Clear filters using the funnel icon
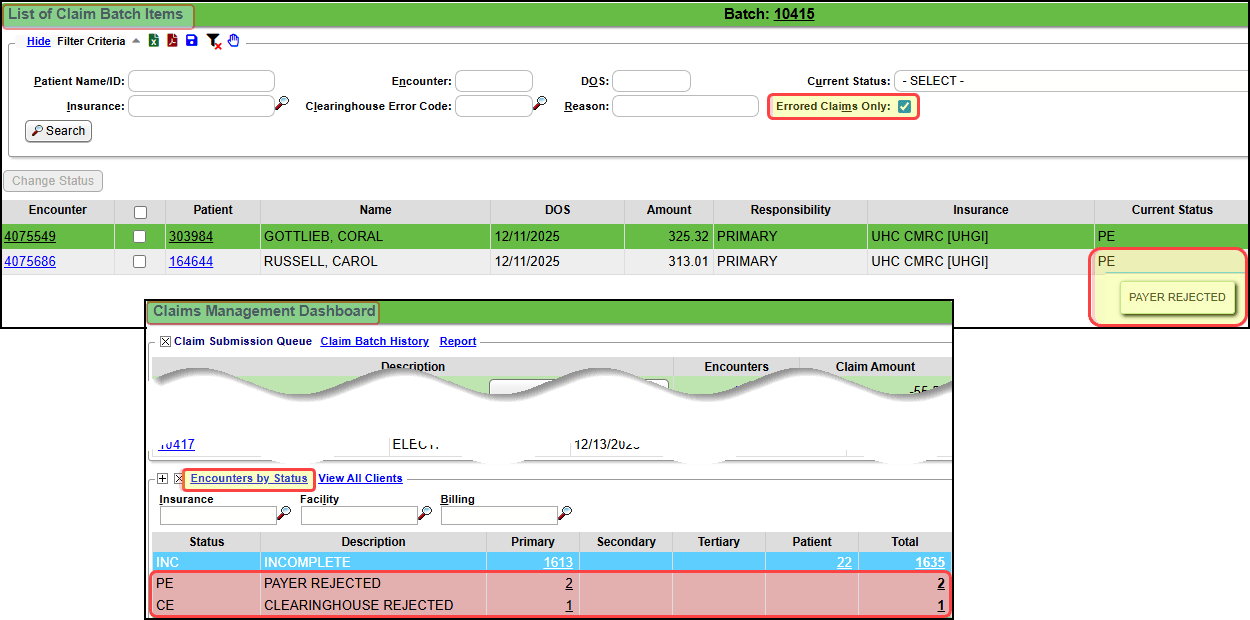Image resolution: width=1250 pixels, height=620 pixels. (x=213, y=41)
